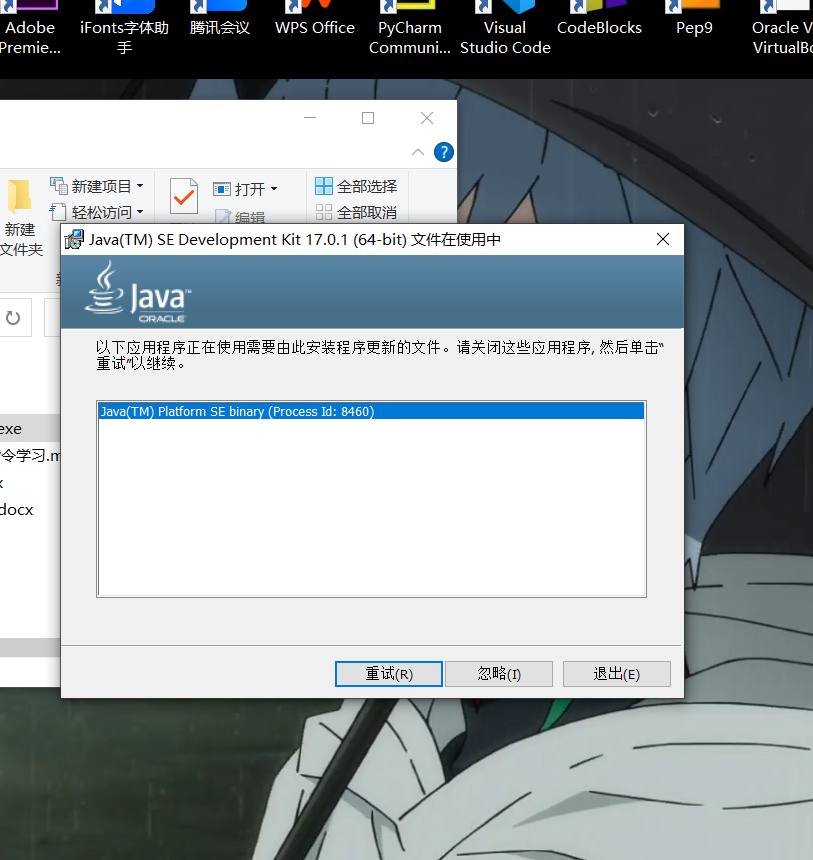Click 新建文件夹 icon in Explorer ribbon
The height and width of the screenshot is (860, 813).
[20, 217]
